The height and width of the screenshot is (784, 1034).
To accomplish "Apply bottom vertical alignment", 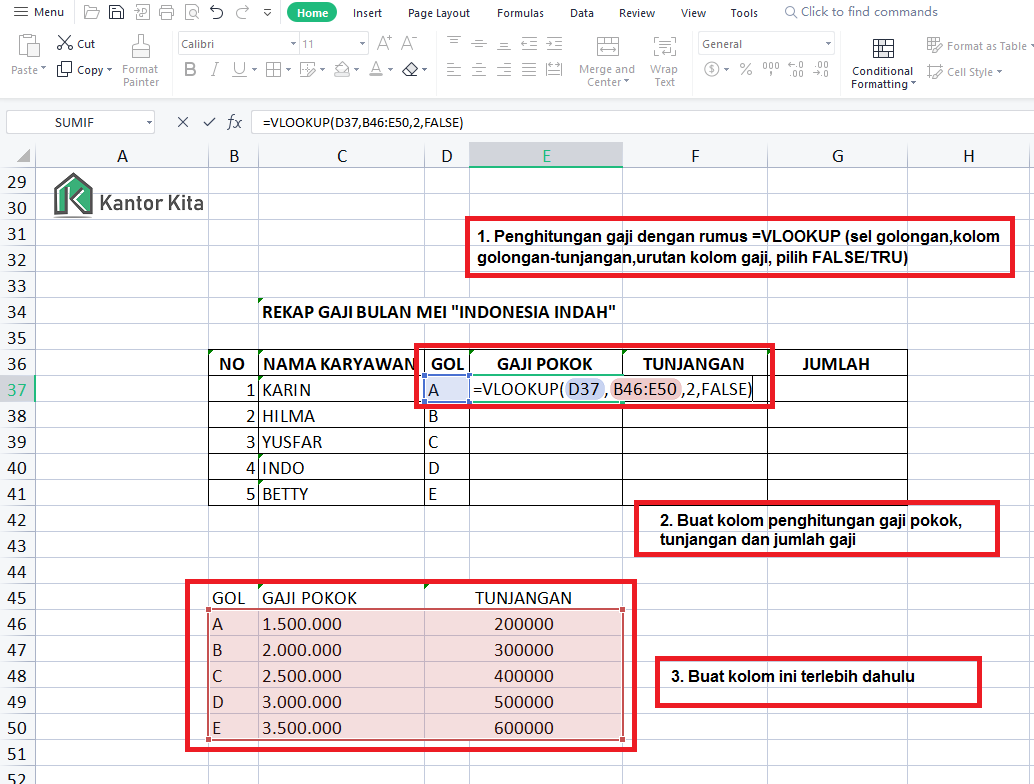I will coord(504,44).
